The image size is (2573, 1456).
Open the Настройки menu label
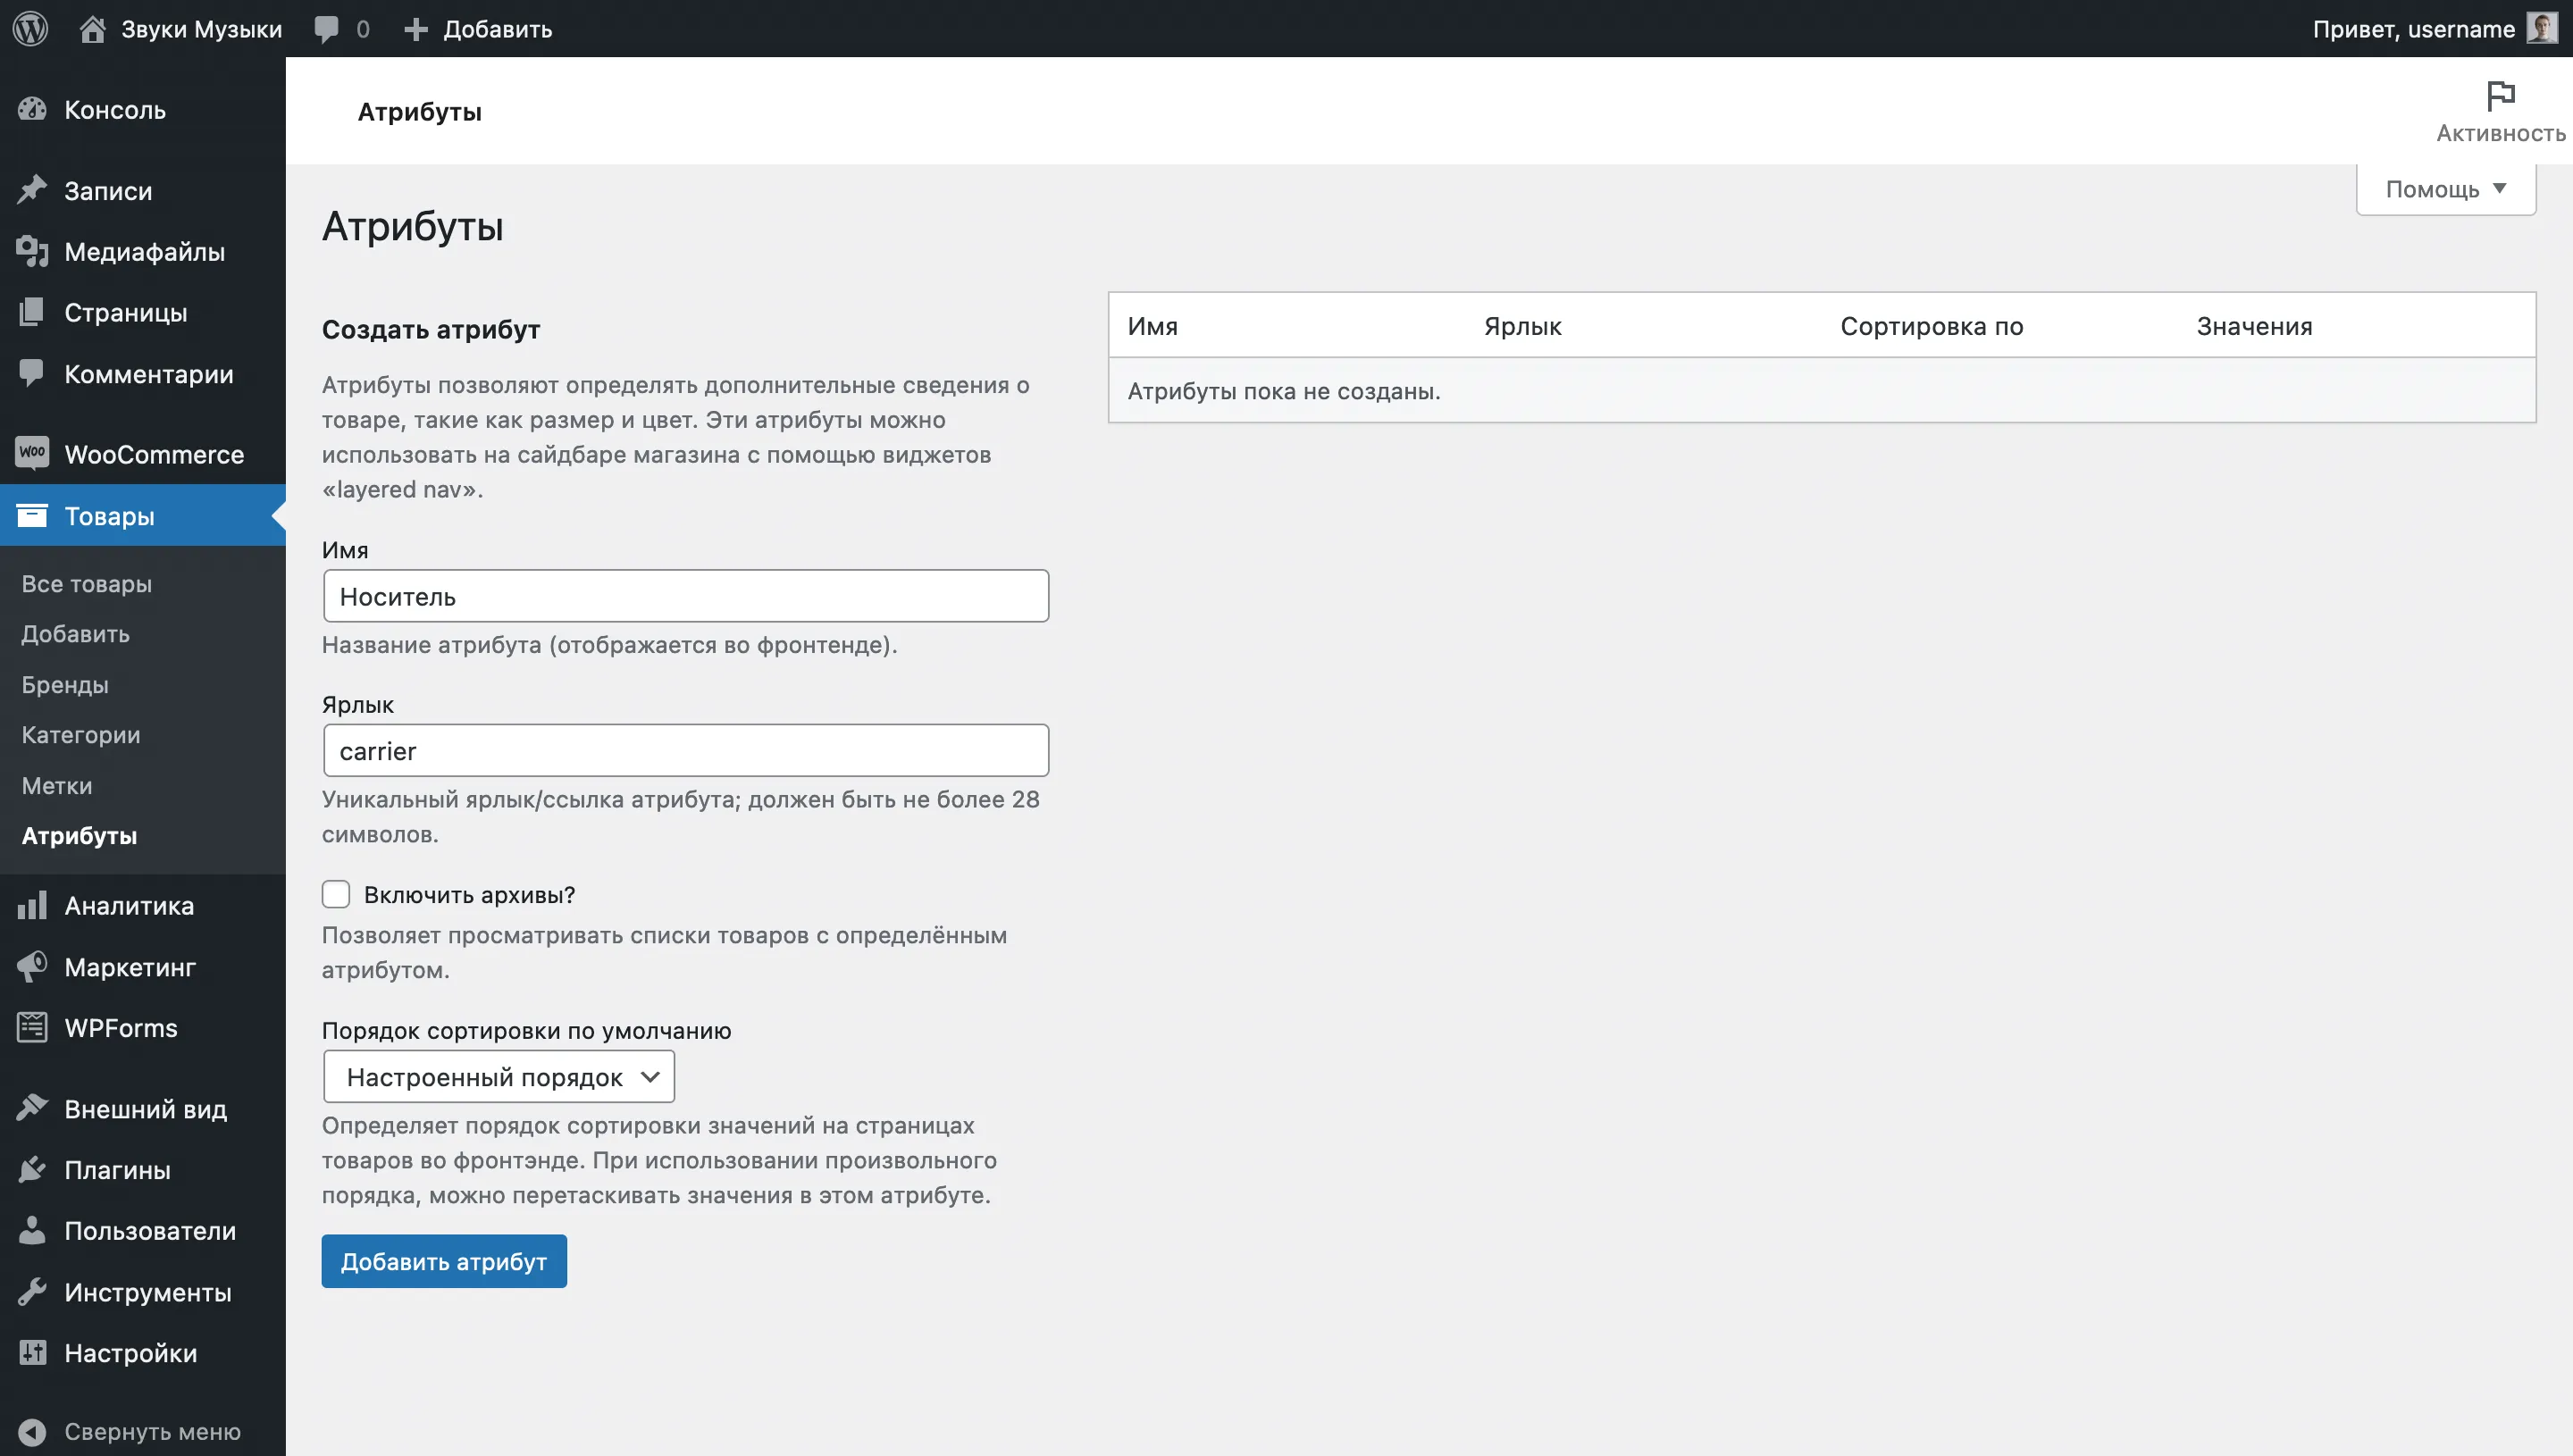click(131, 1352)
